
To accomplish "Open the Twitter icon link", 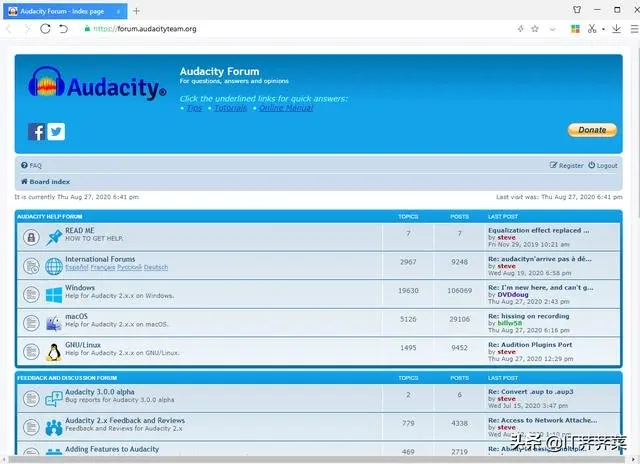I will pos(56,132).
